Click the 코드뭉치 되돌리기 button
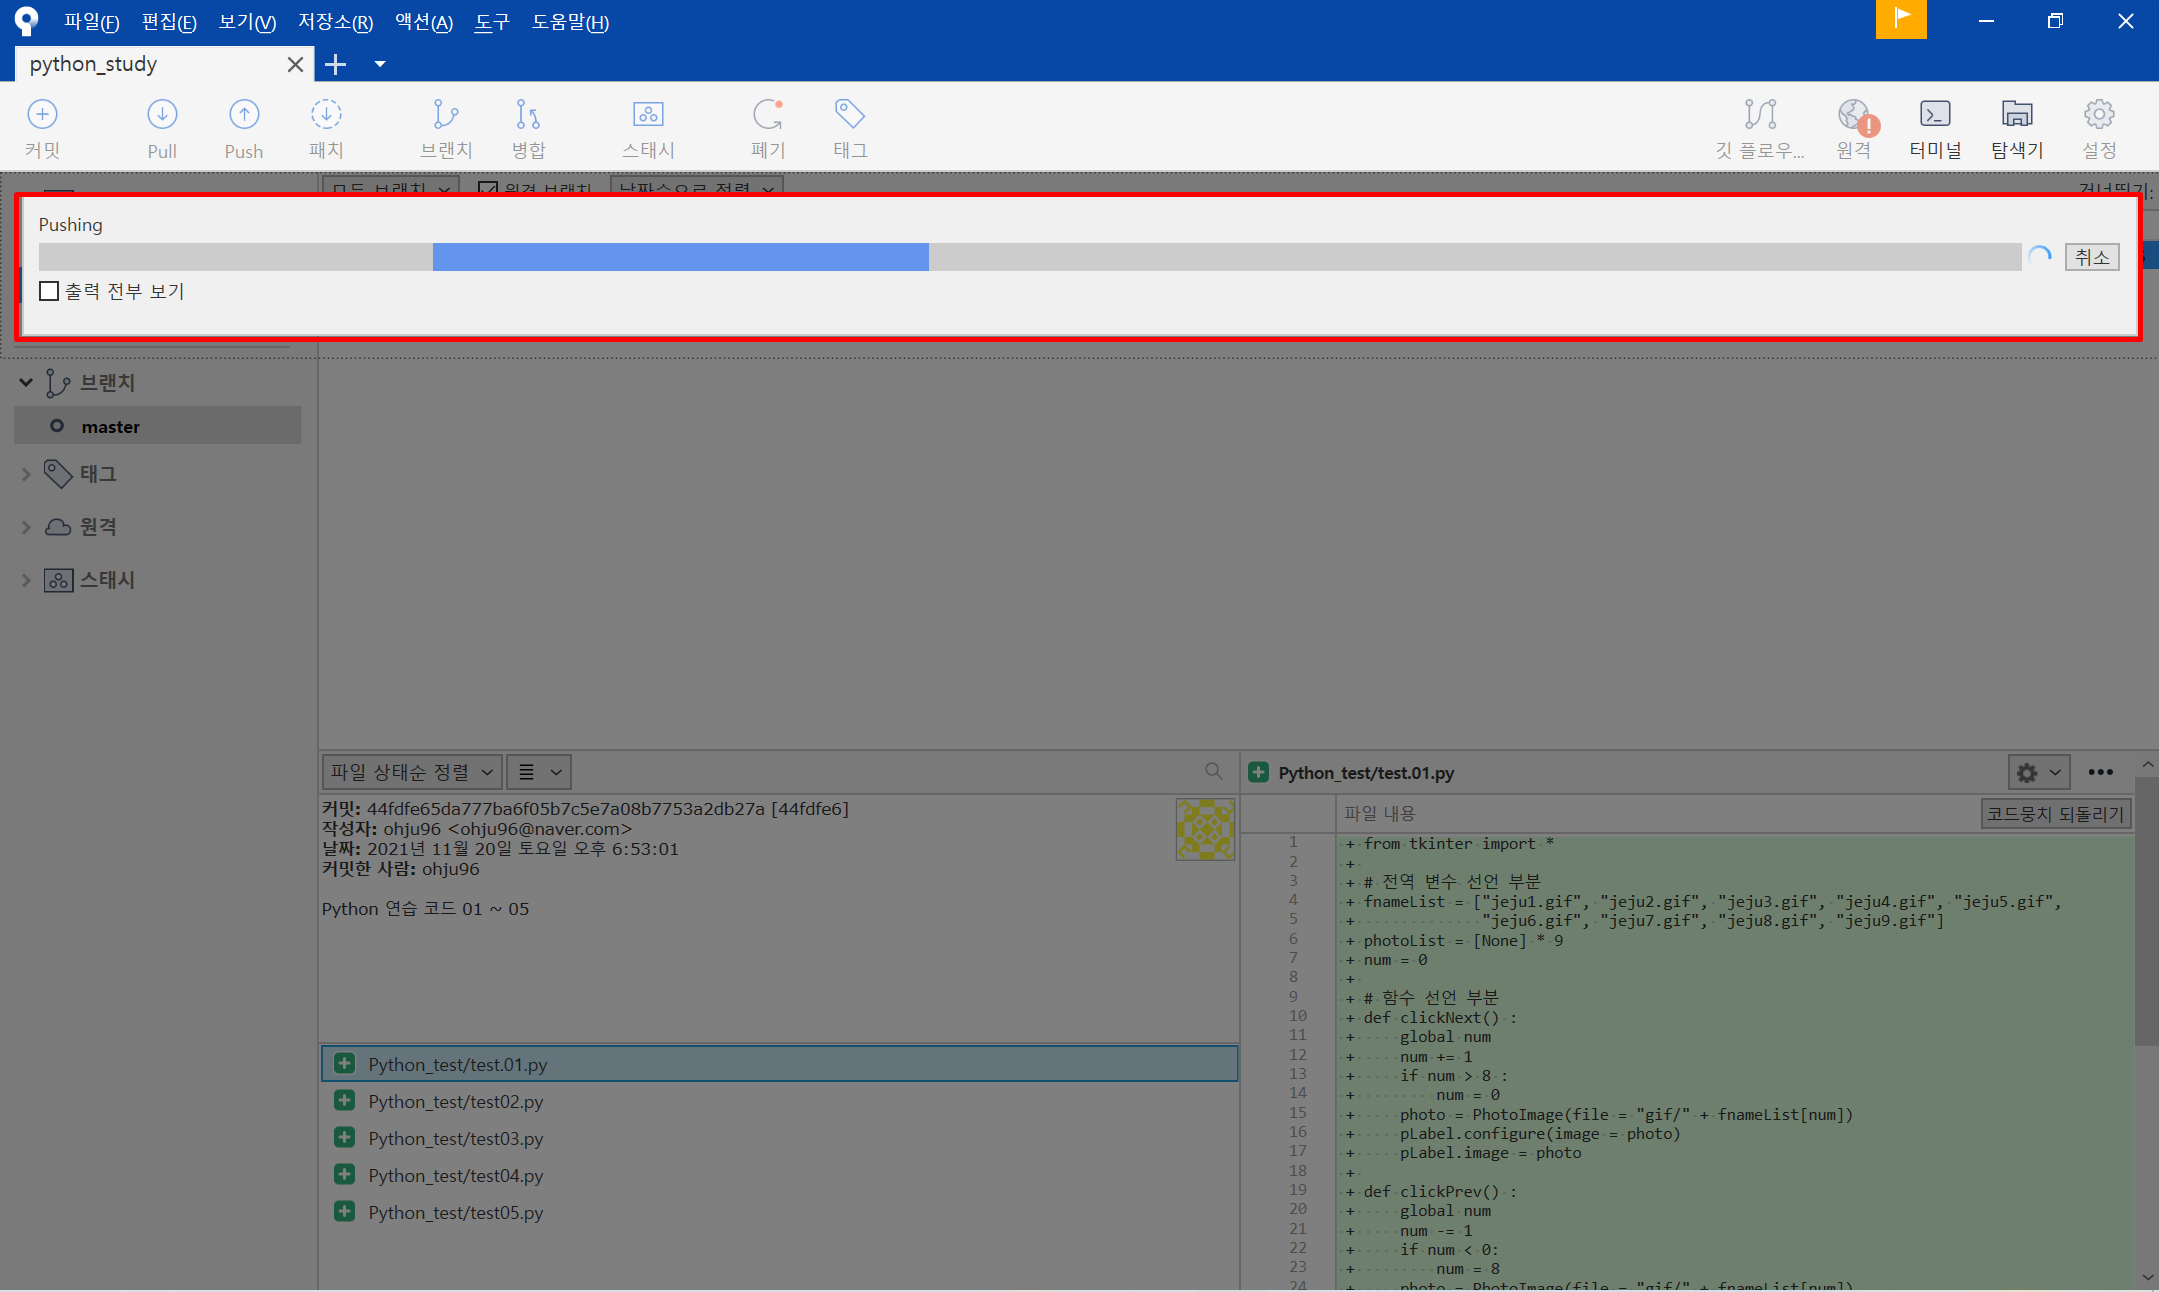 click(2055, 813)
